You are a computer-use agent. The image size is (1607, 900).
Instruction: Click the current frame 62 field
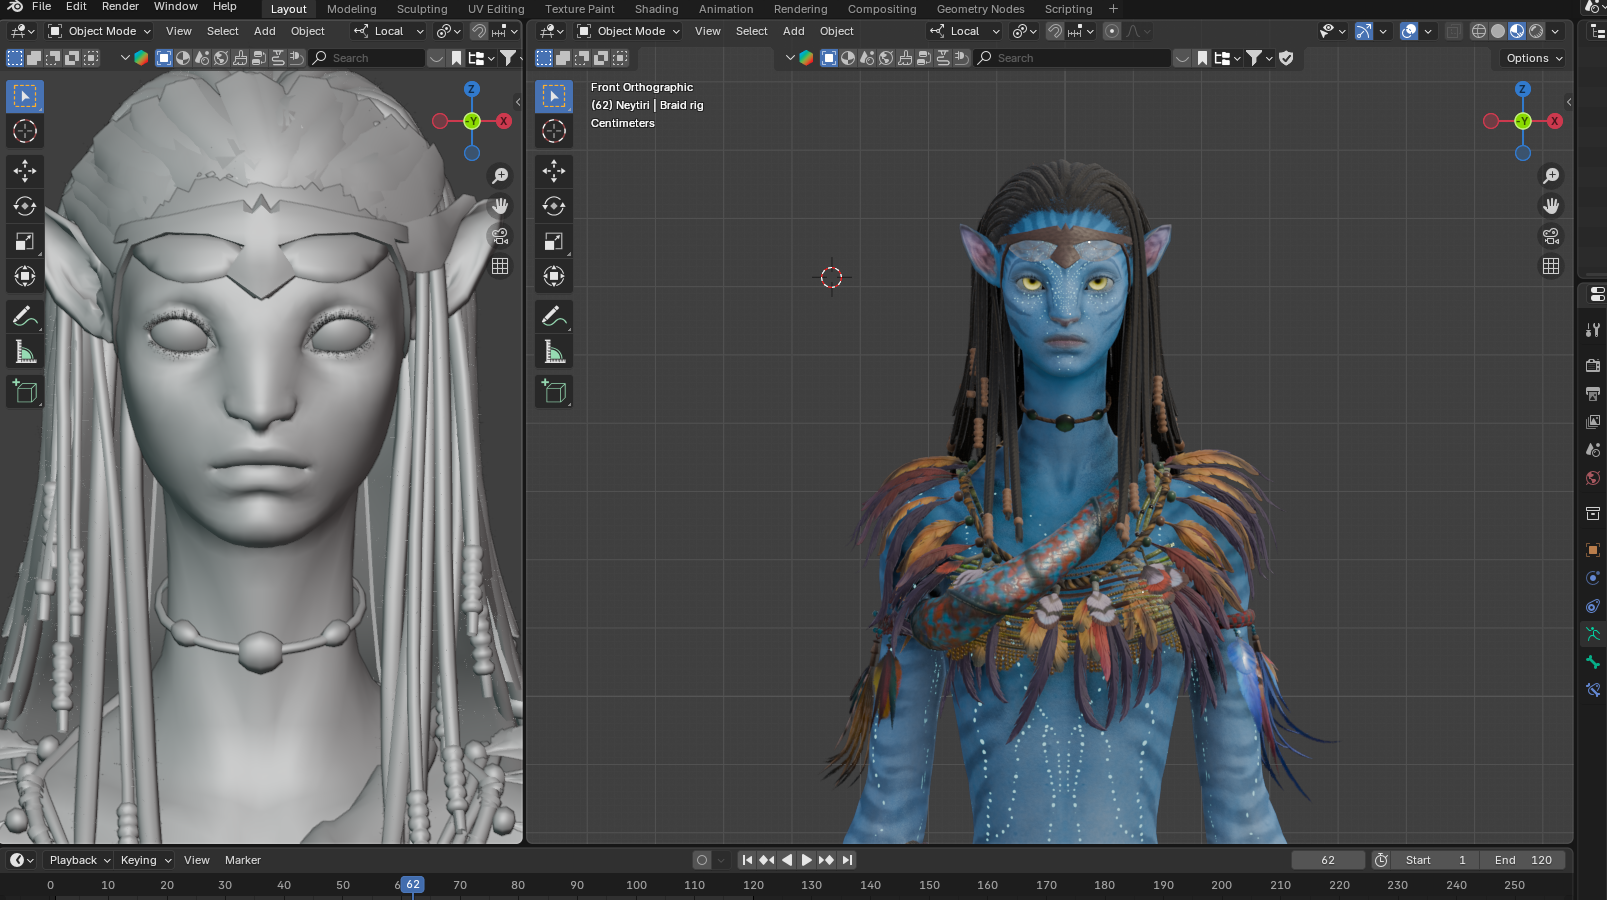tap(1327, 860)
